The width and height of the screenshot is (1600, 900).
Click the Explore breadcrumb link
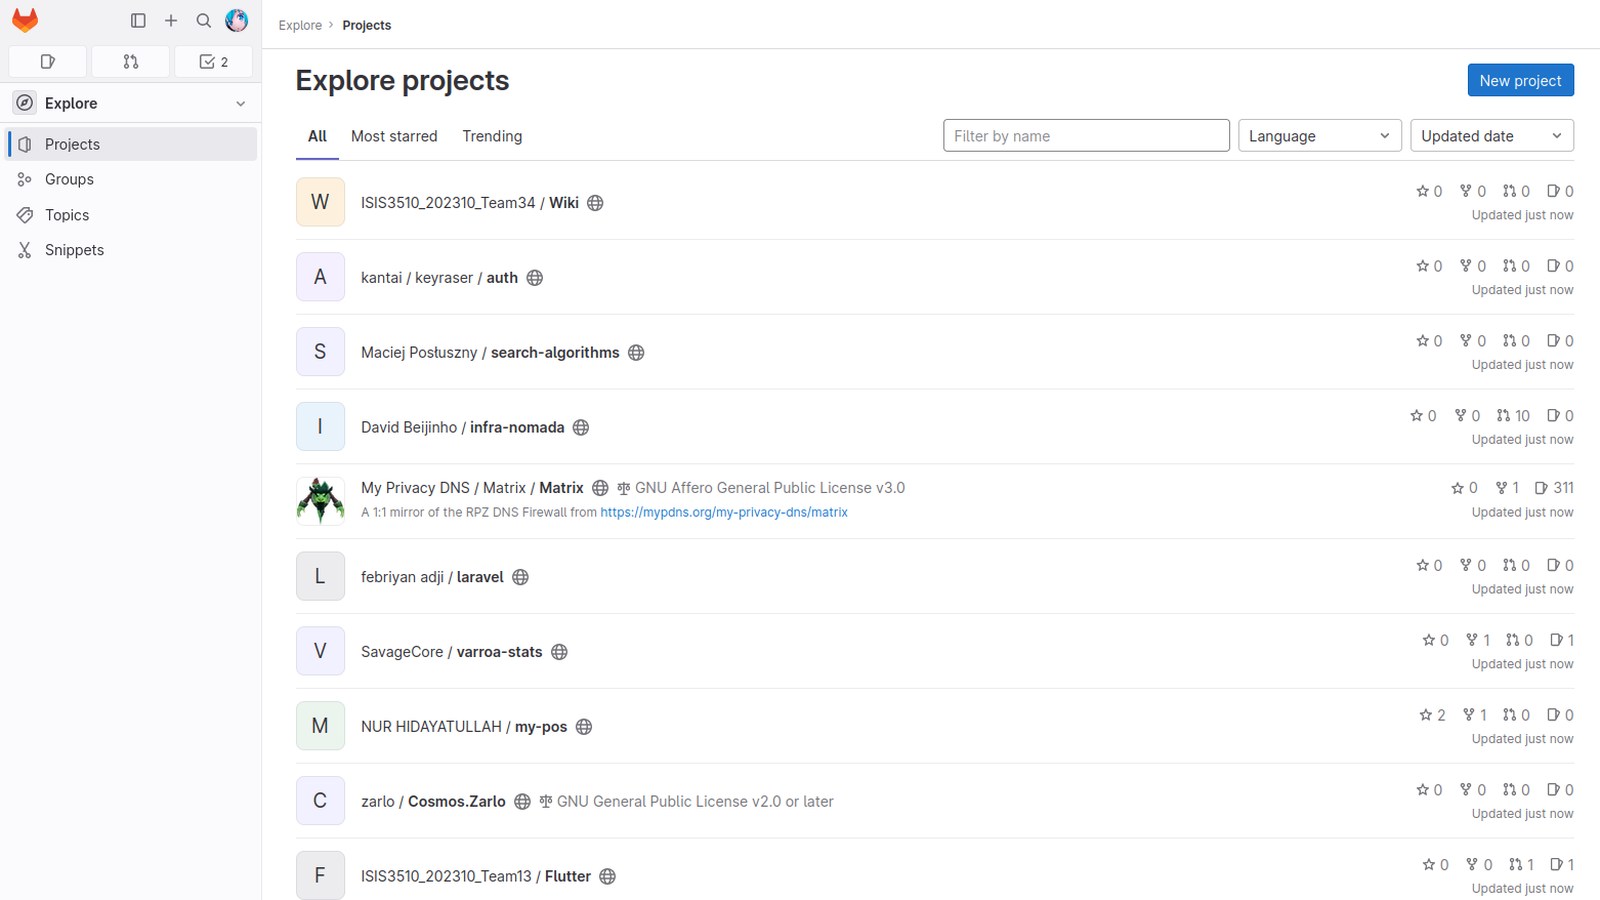click(300, 25)
